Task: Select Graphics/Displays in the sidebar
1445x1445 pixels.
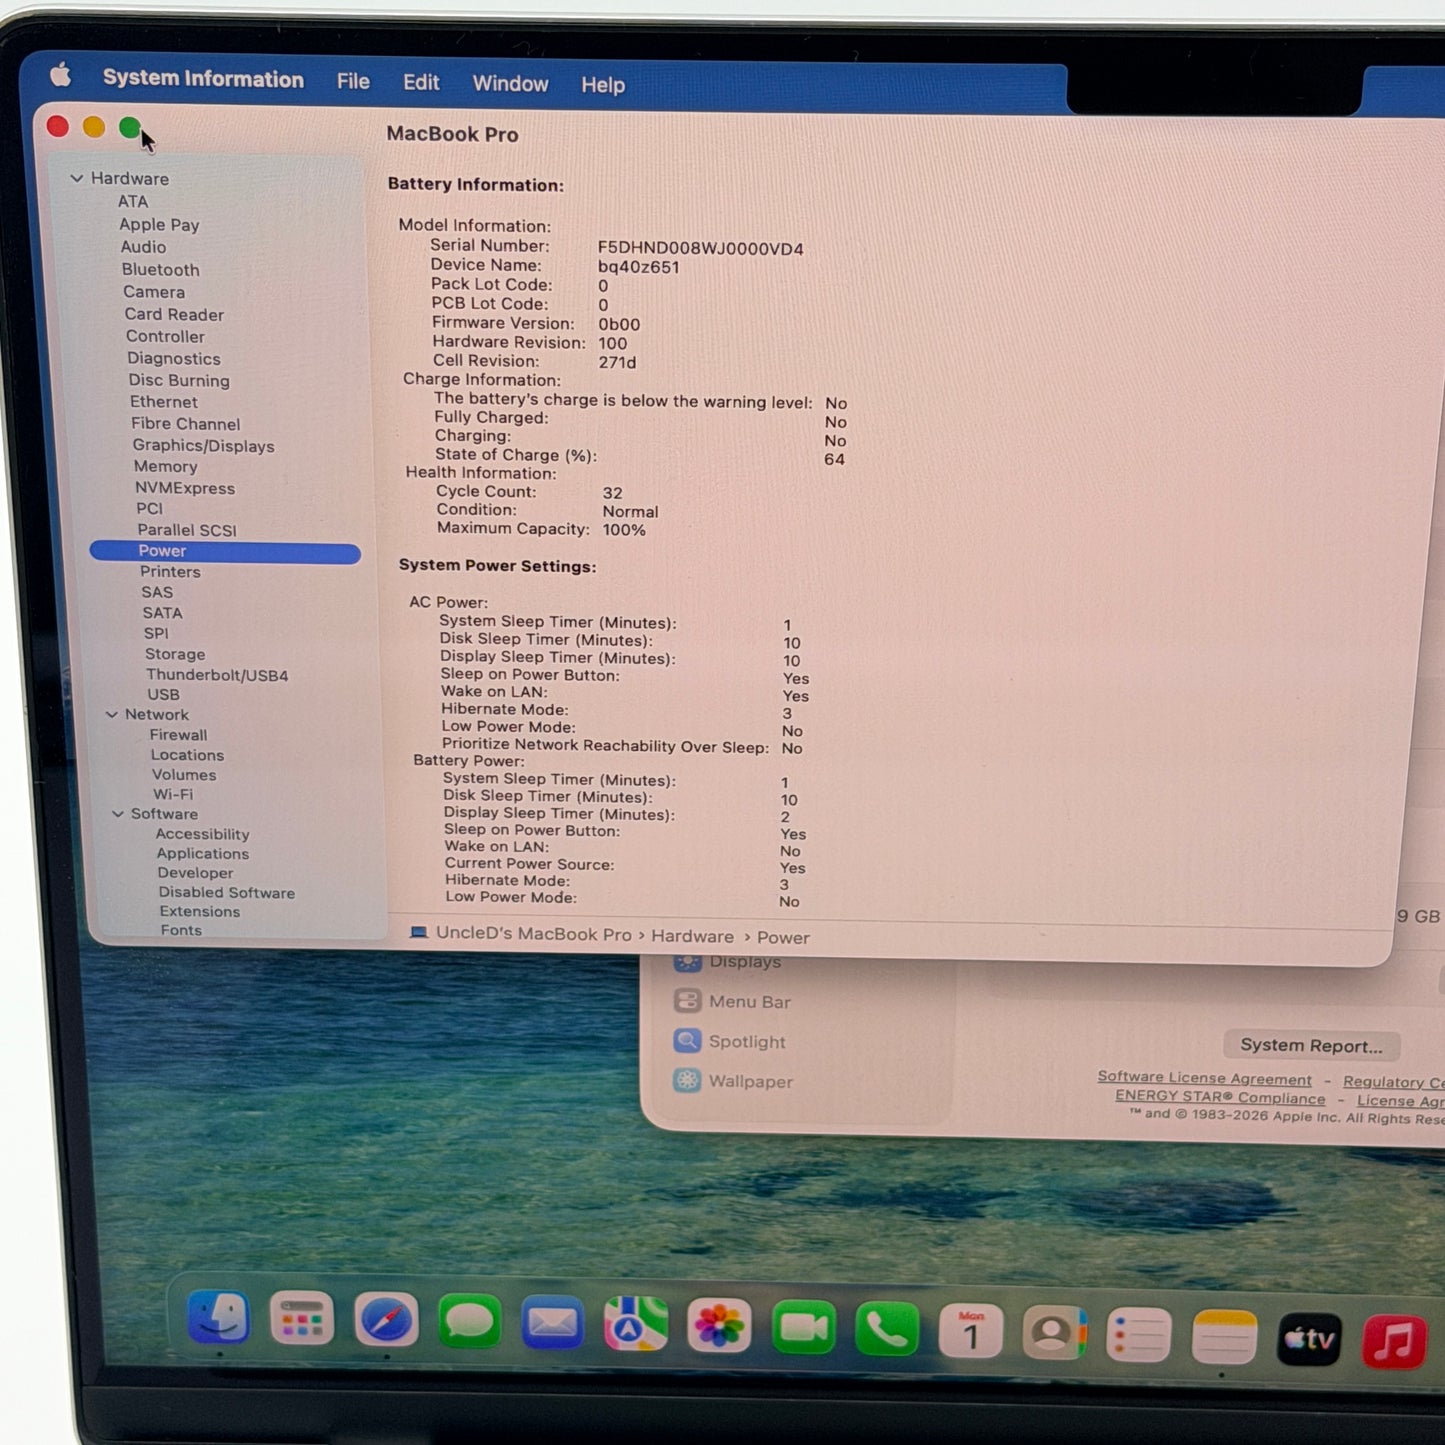Action: (203, 446)
